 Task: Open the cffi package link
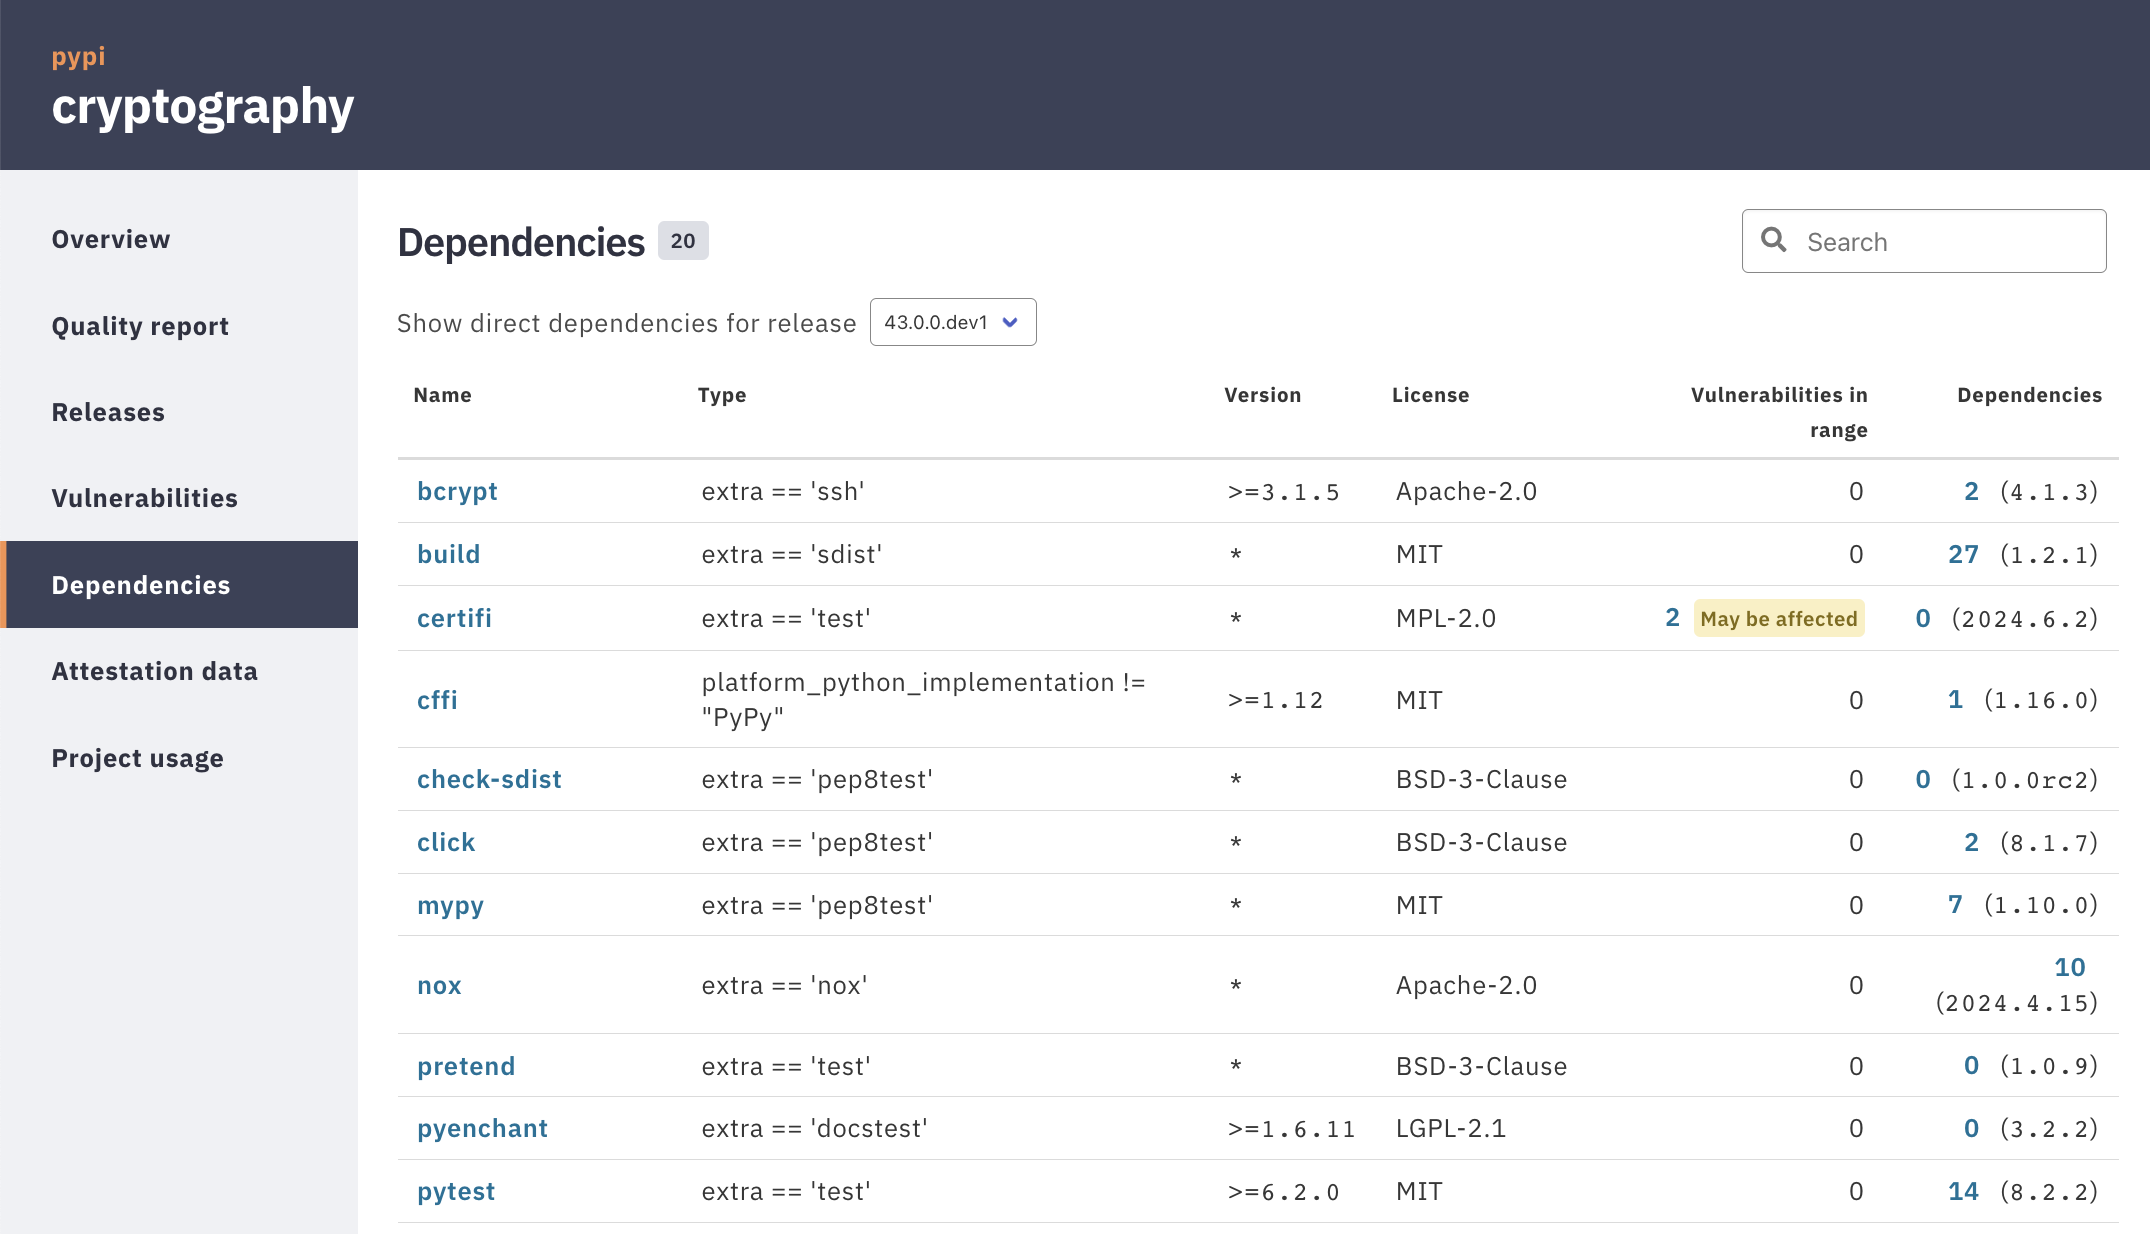[x=437, y=700]
